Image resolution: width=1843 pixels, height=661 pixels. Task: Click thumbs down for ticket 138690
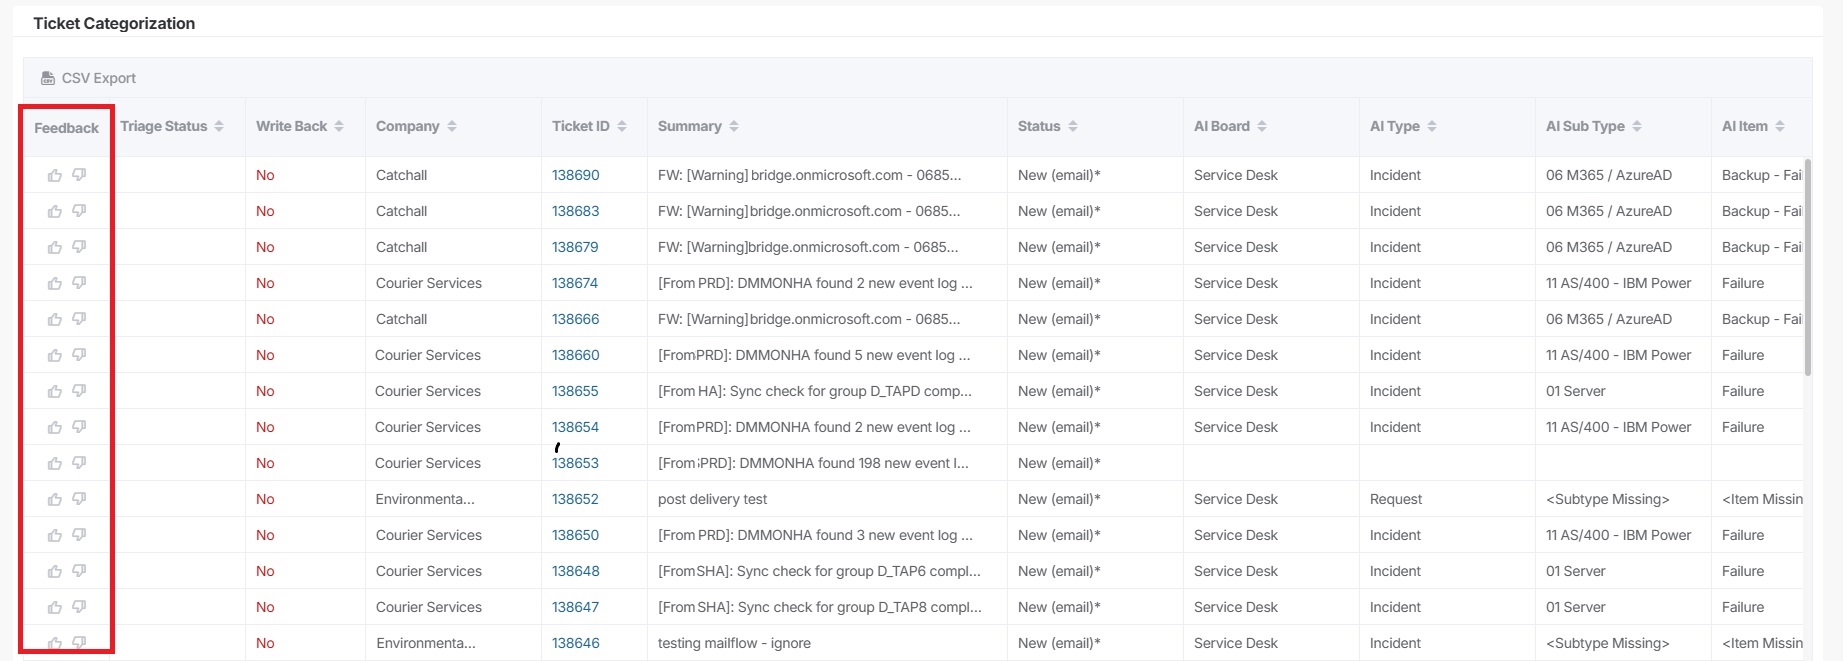click(x=79, y=175)
